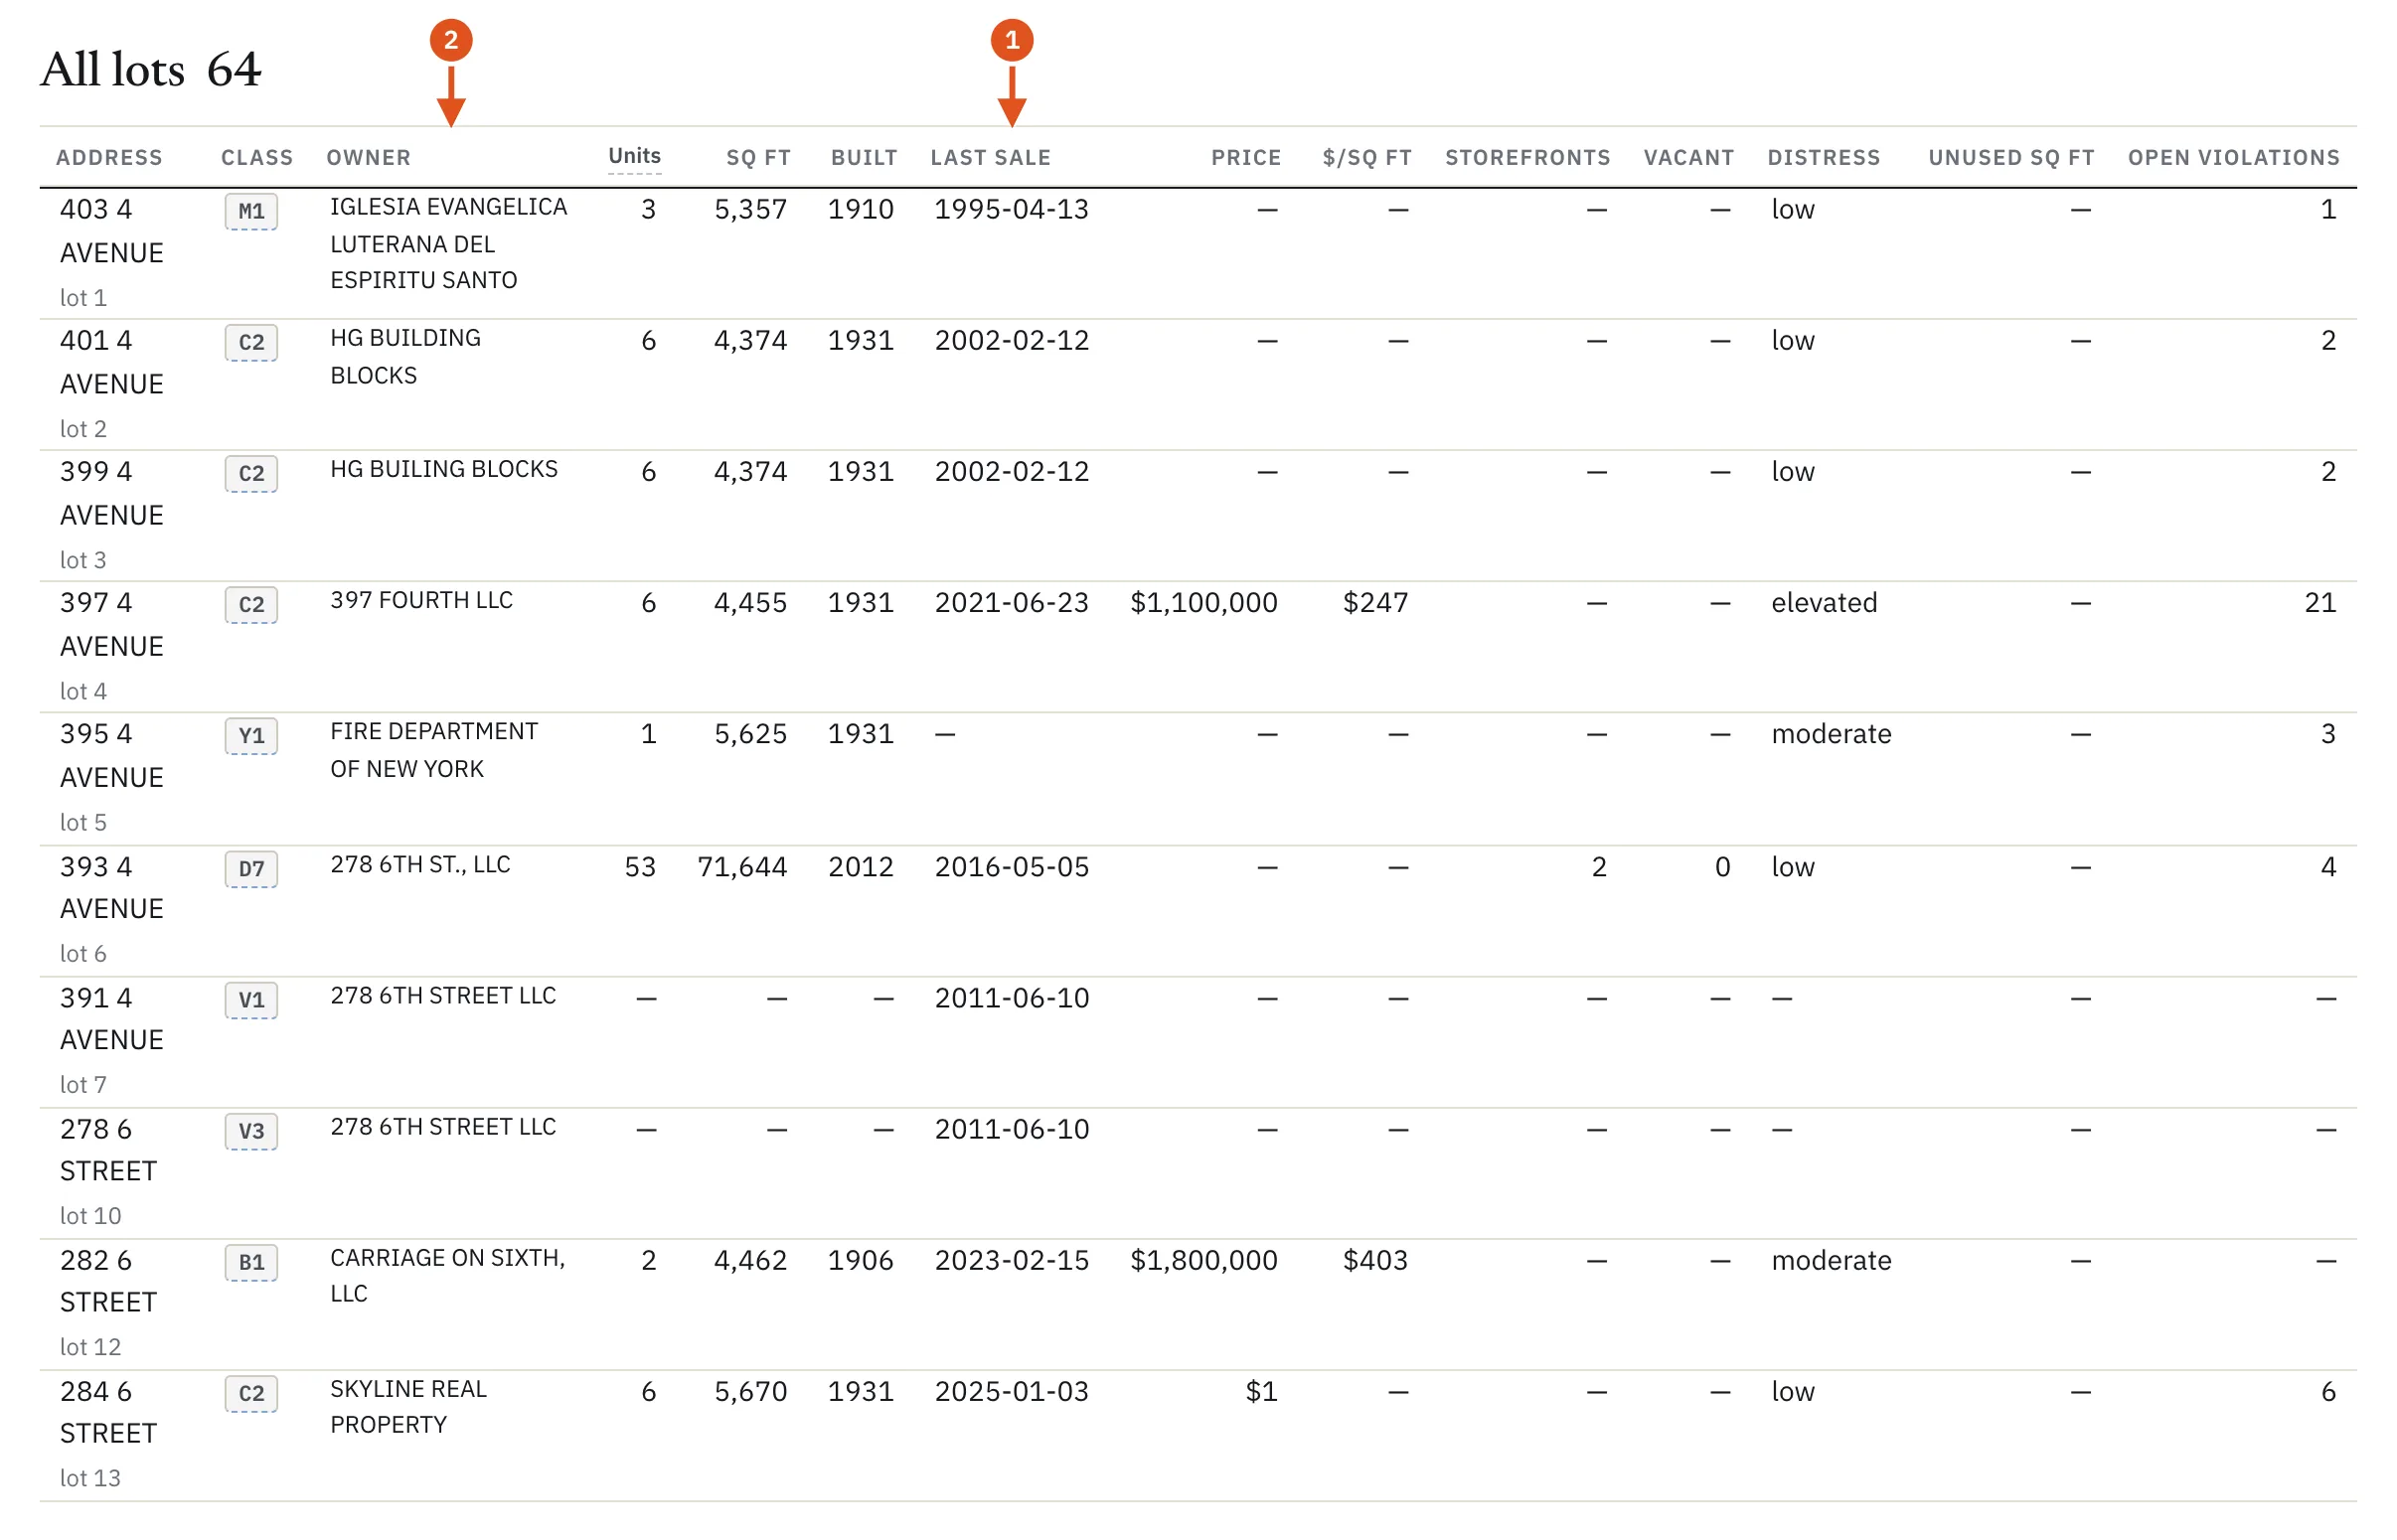
Task: Click the C2 badge for lot 13
Action: coord(251,1393)
